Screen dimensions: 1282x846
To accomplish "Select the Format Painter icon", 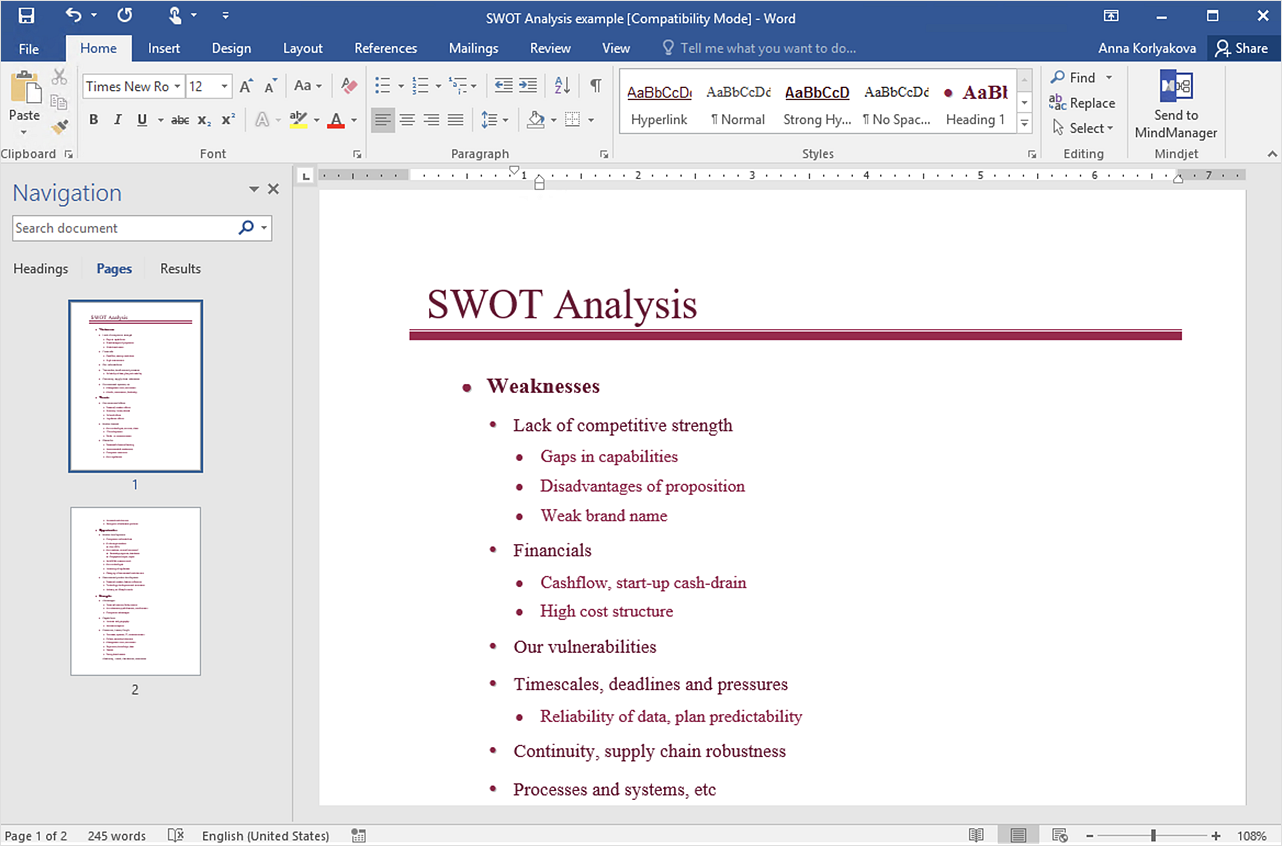I will (59, 126).
